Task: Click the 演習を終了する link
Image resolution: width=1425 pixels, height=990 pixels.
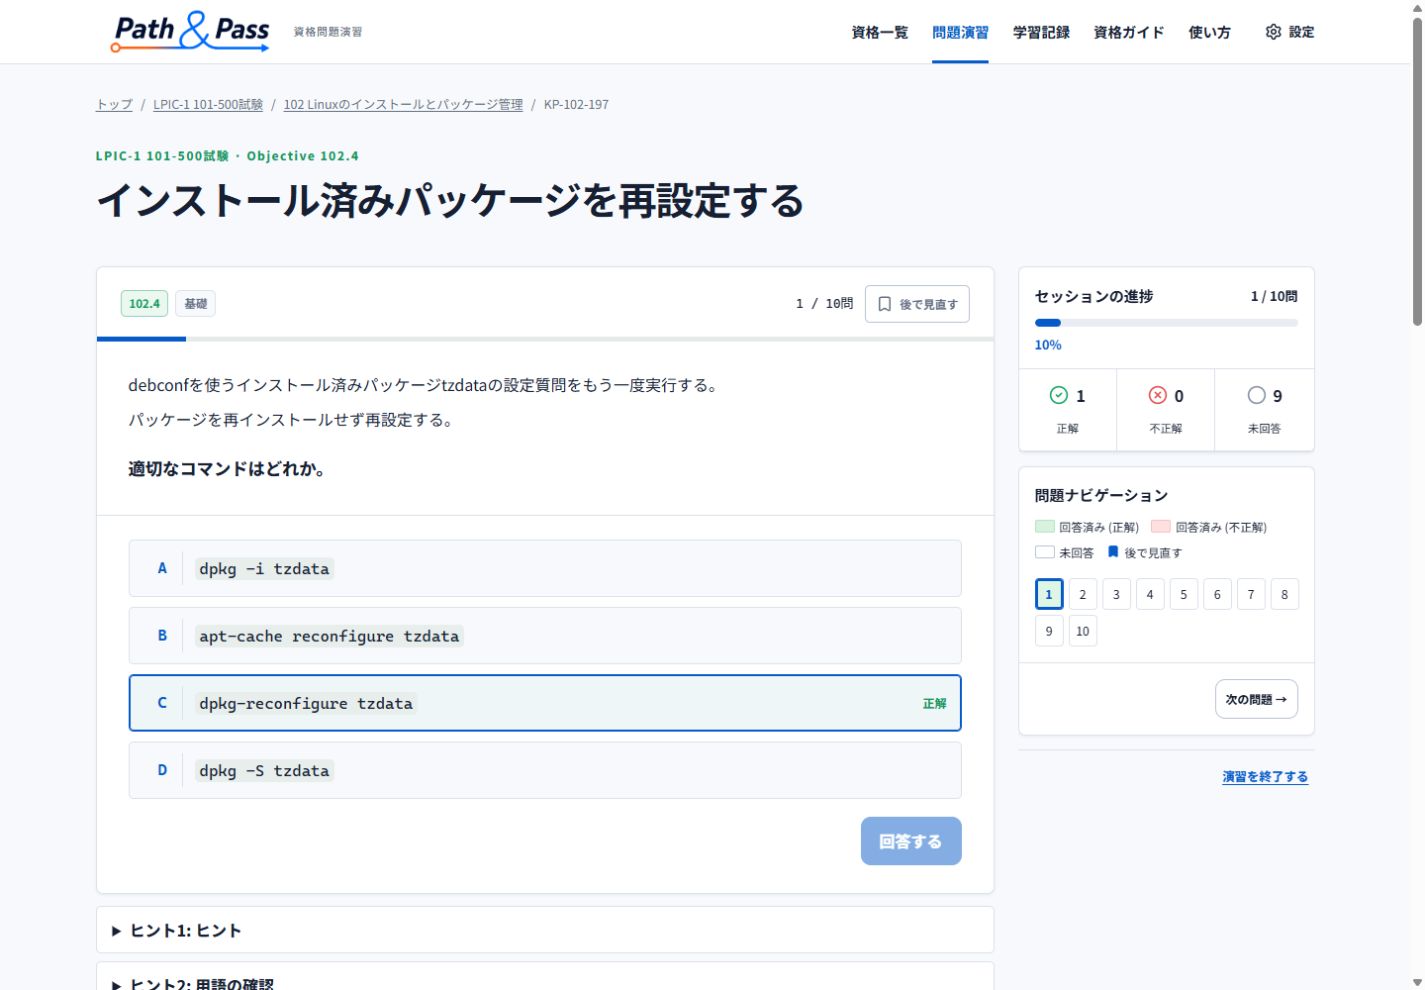Action: [x=1265, y=776]
